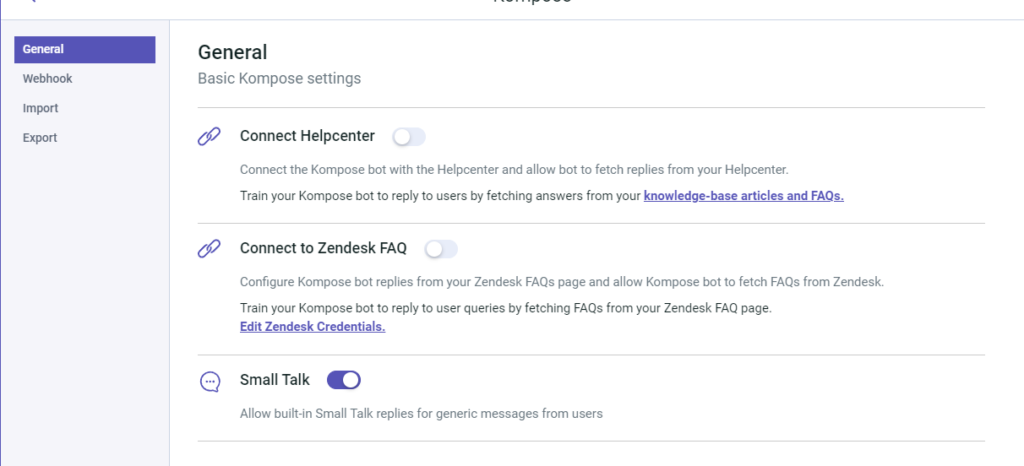The width and height of the screenshot is (1024, 466).
Task: Click the General page heading
Action: click(x=232, y=52)
